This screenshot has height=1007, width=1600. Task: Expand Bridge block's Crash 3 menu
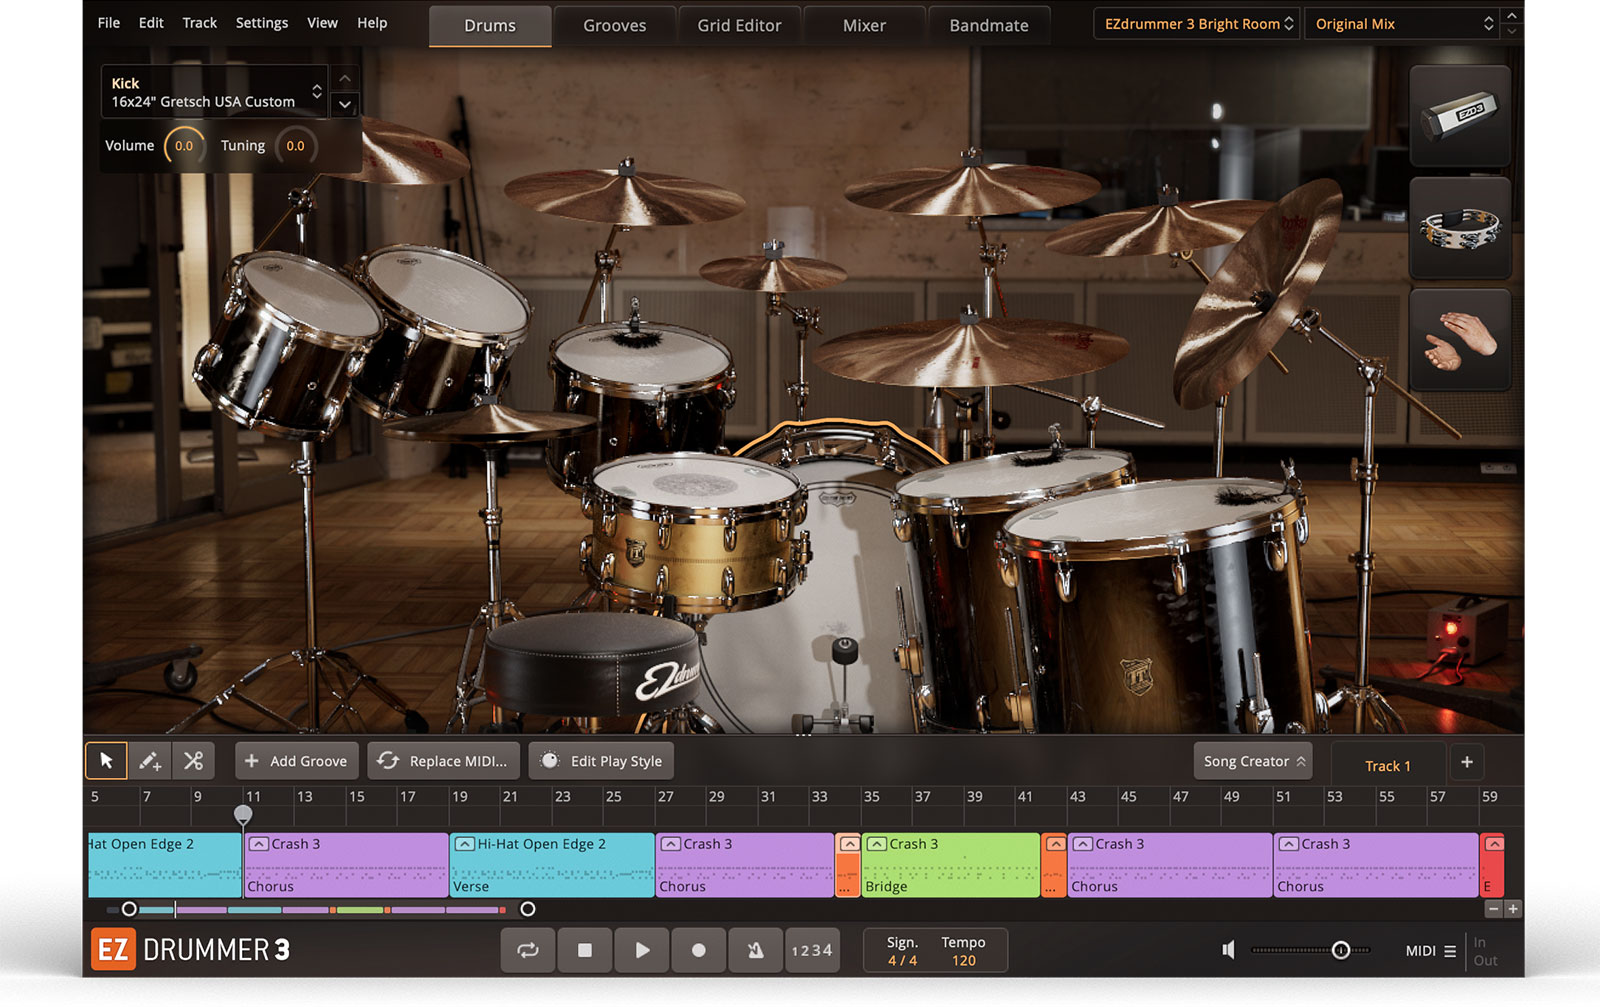(877, 844)
